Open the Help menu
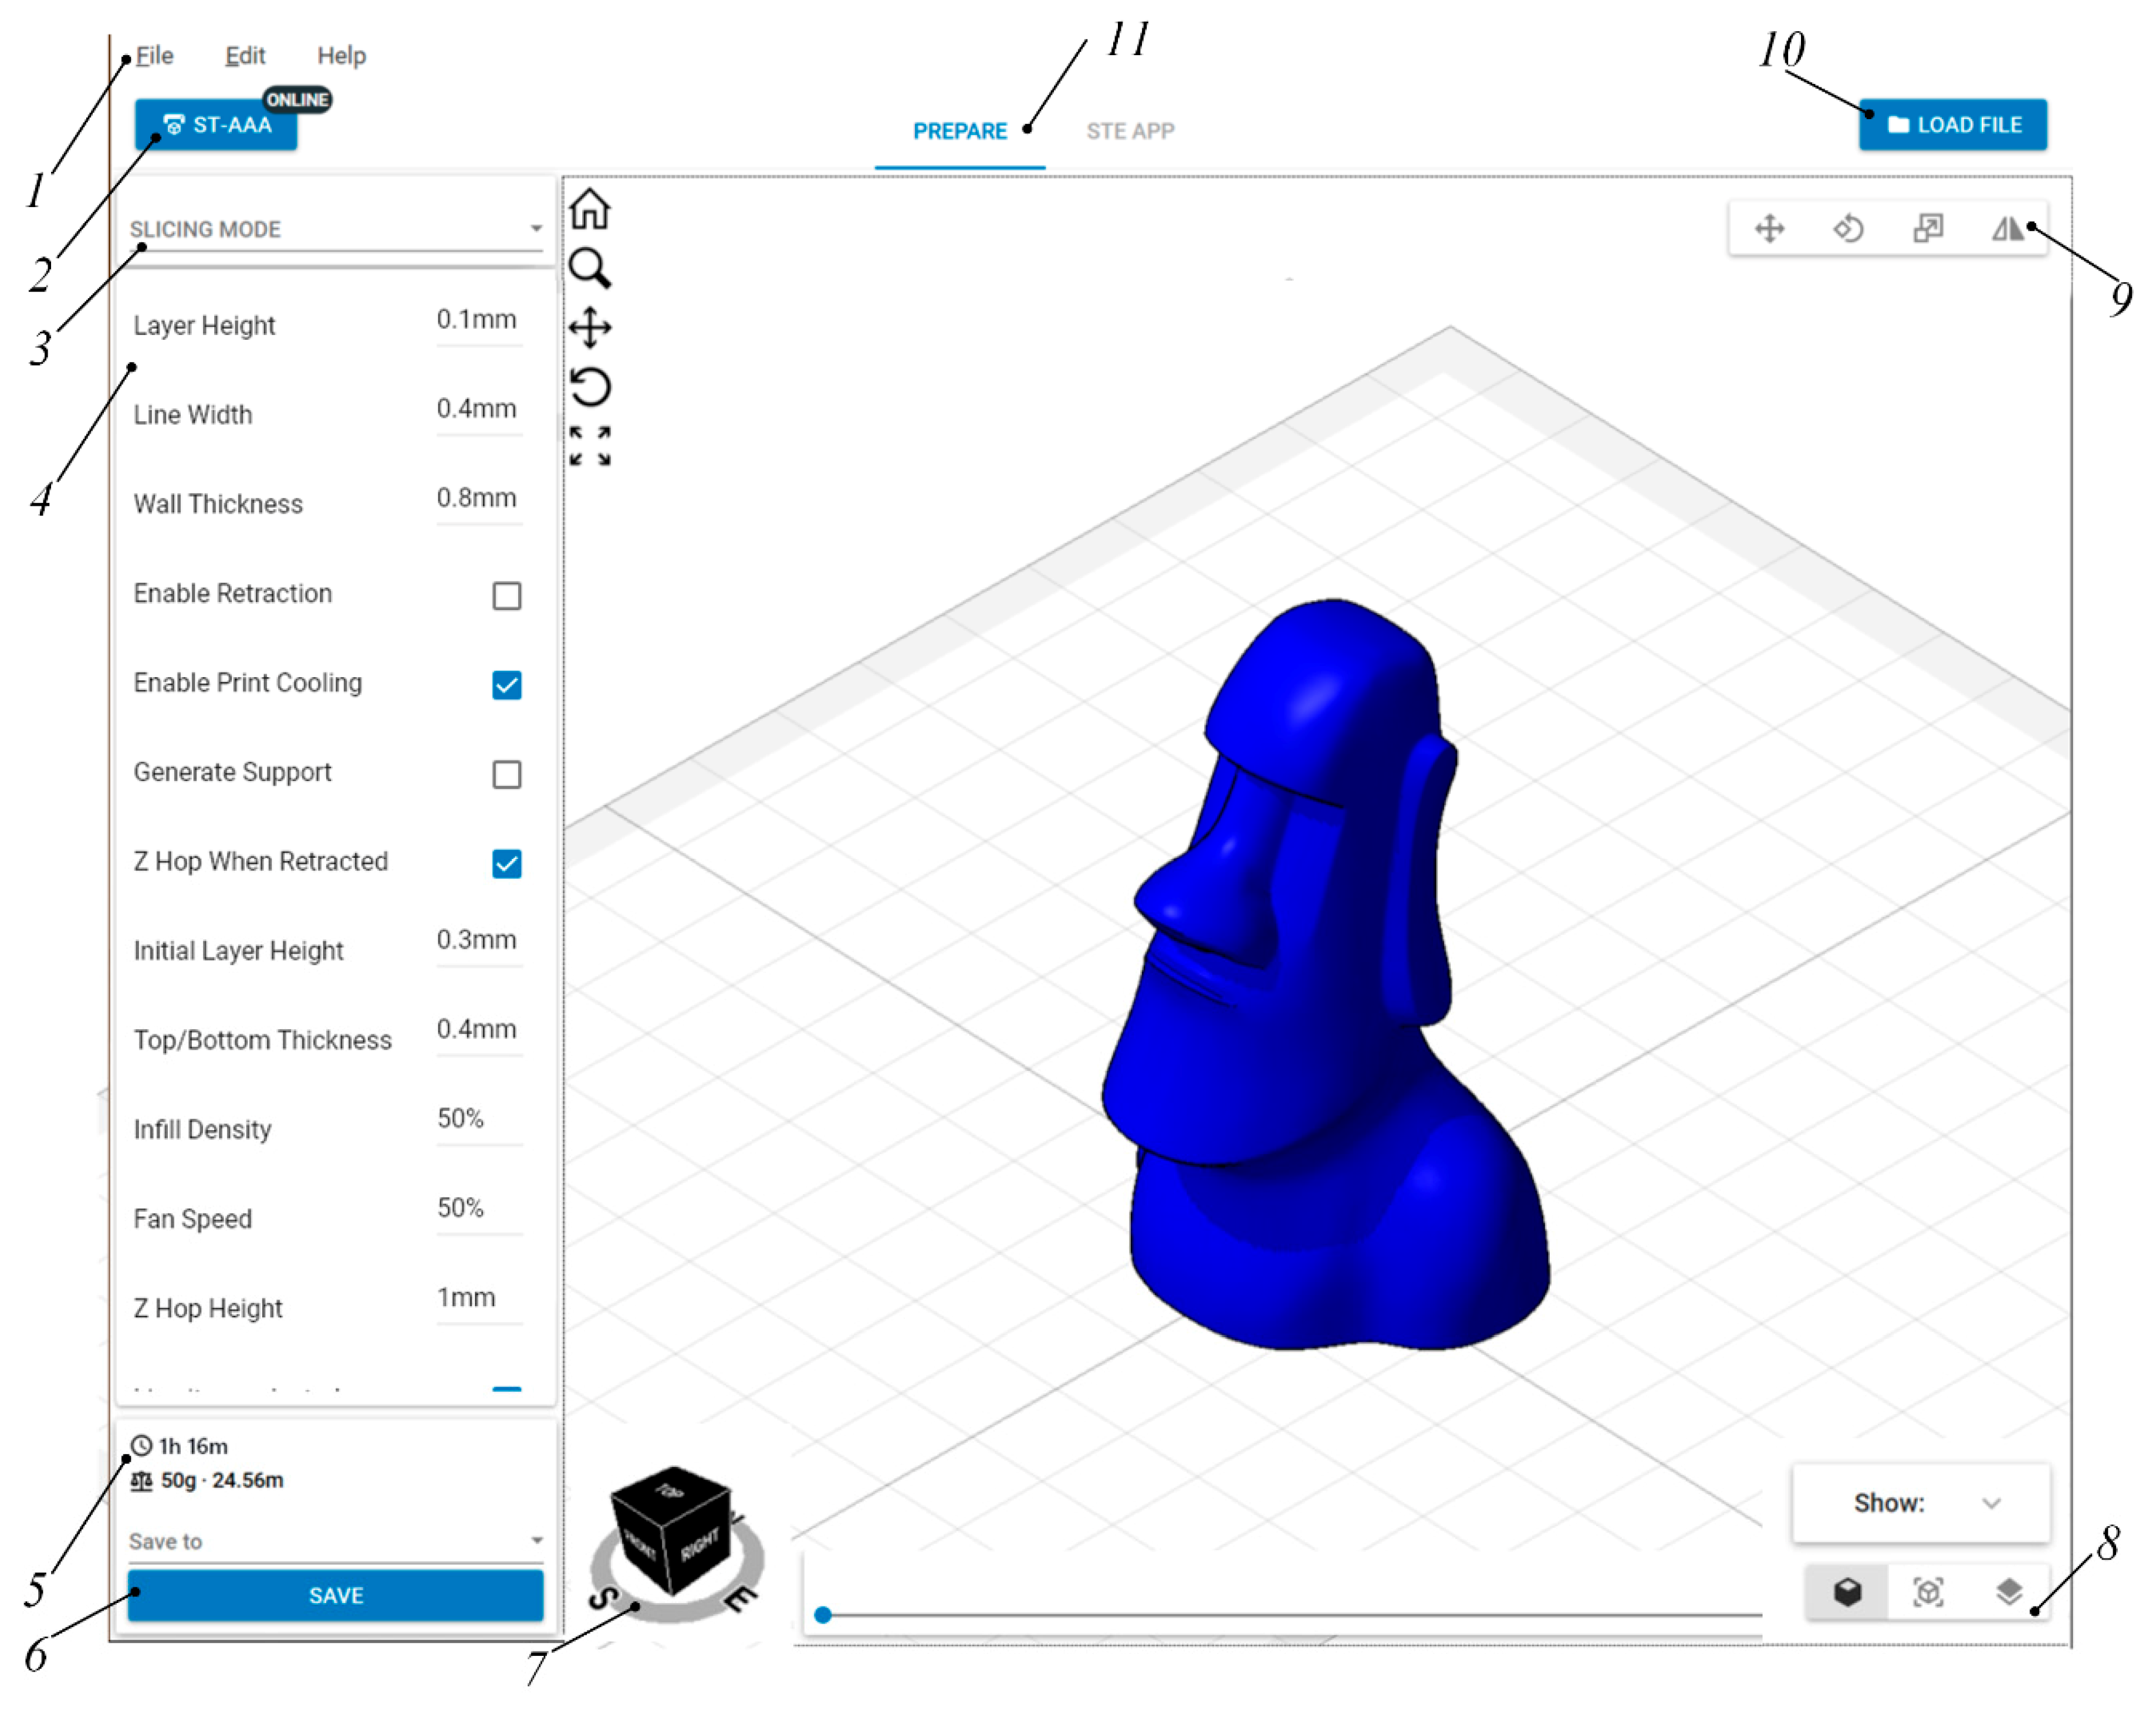2156x1711 pixels. tap(341, 56)
